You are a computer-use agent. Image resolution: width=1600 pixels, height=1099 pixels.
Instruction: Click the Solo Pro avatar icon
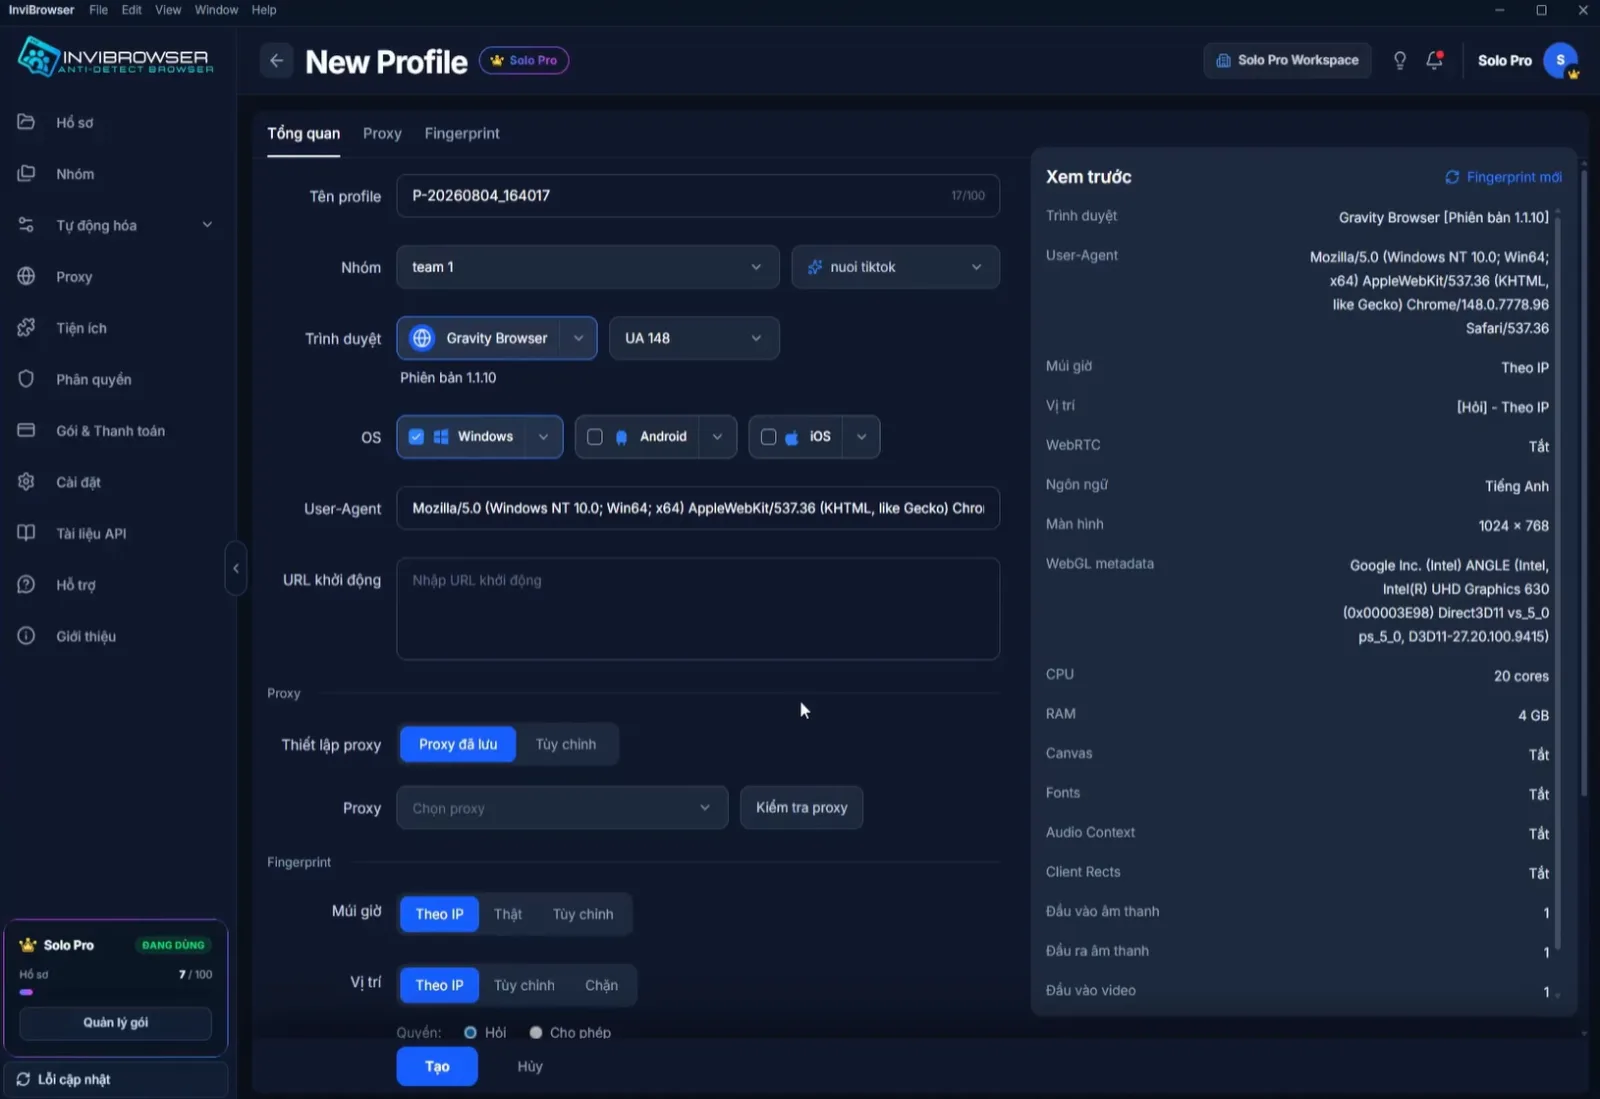pos(1561,61)
